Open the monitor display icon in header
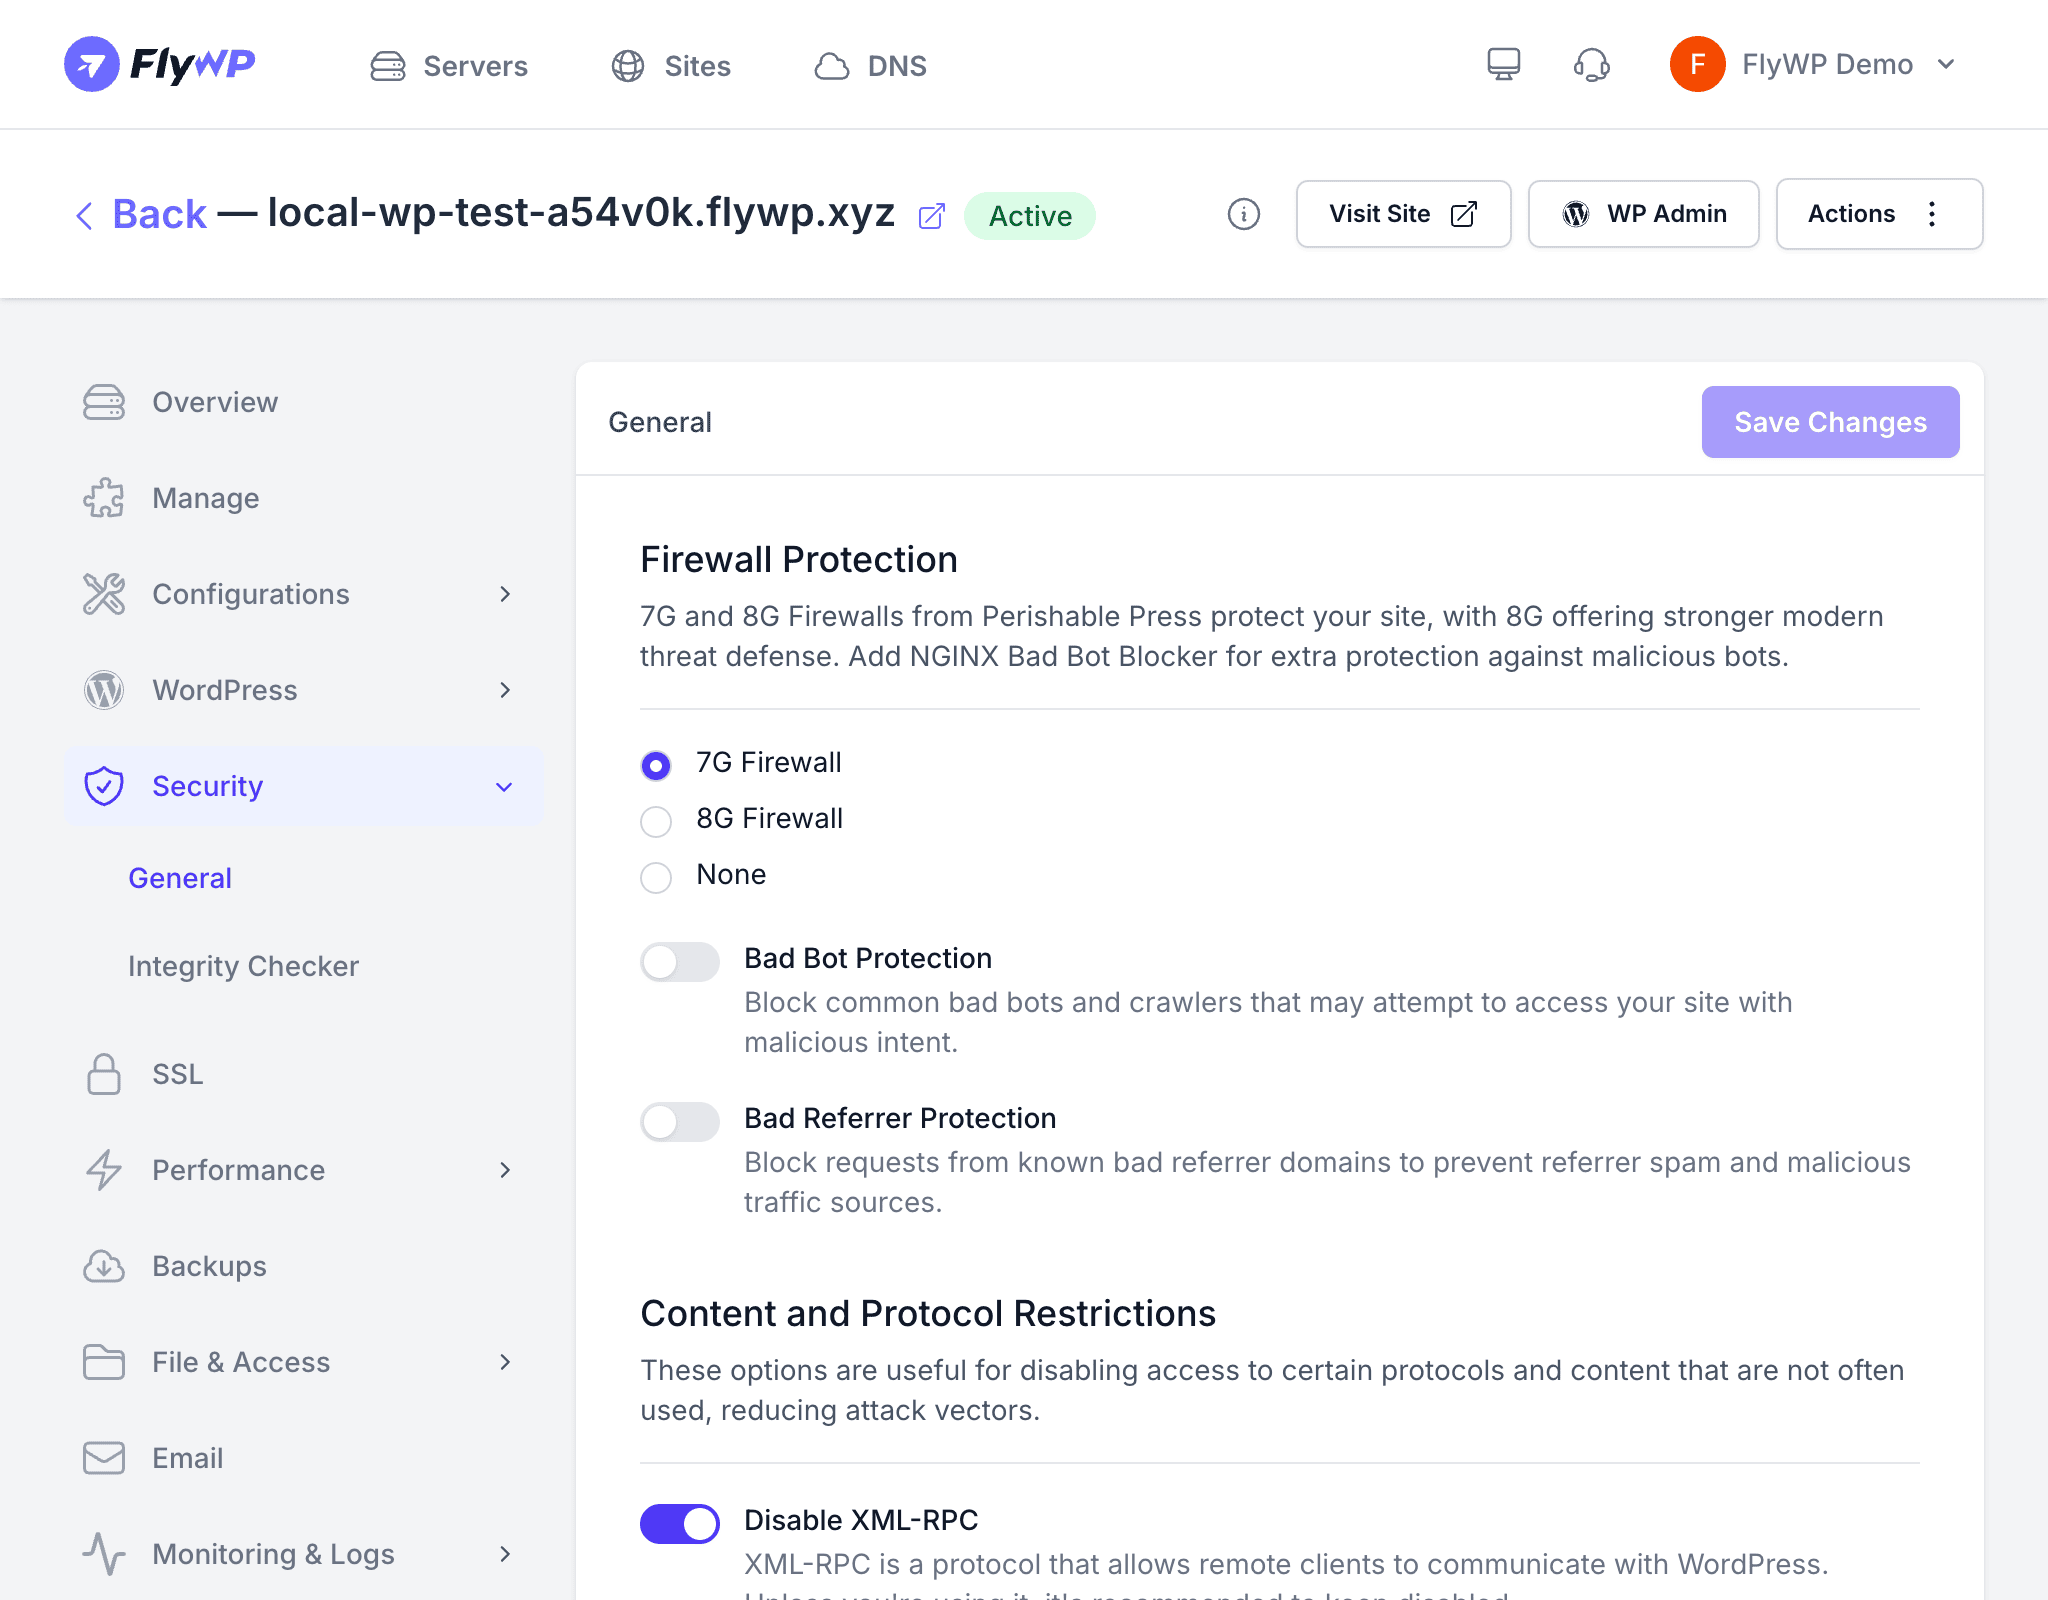The height and width of the screenshot is (1600, 2048). 1503,65
